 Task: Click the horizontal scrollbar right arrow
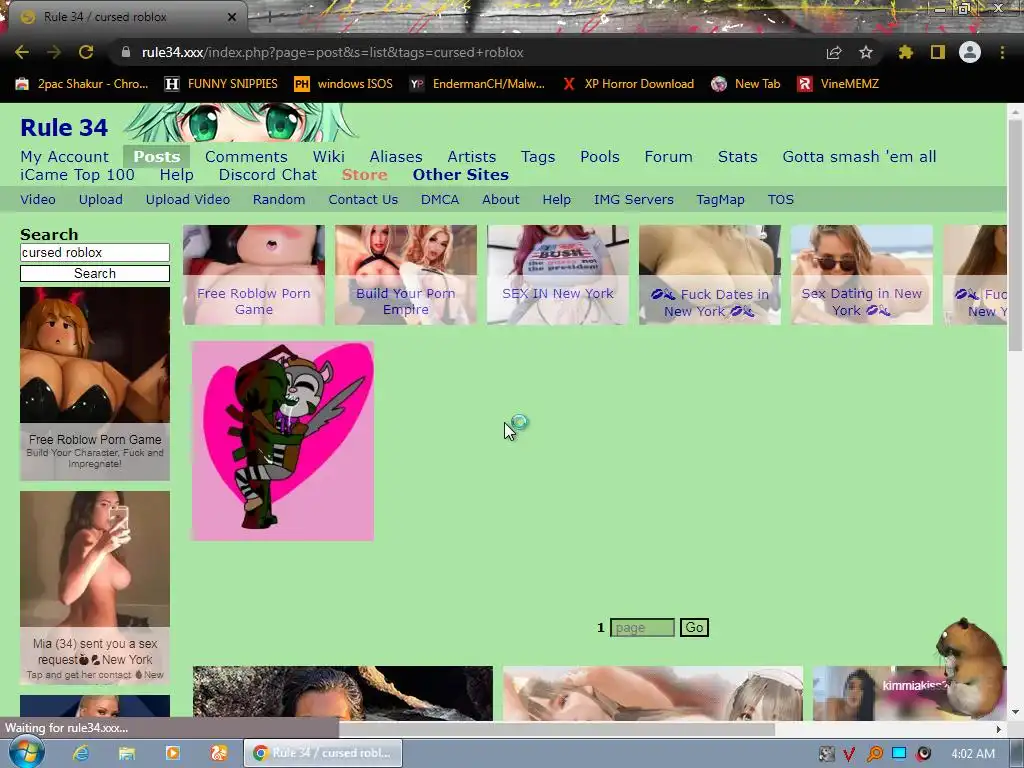[x=999, y=729]
